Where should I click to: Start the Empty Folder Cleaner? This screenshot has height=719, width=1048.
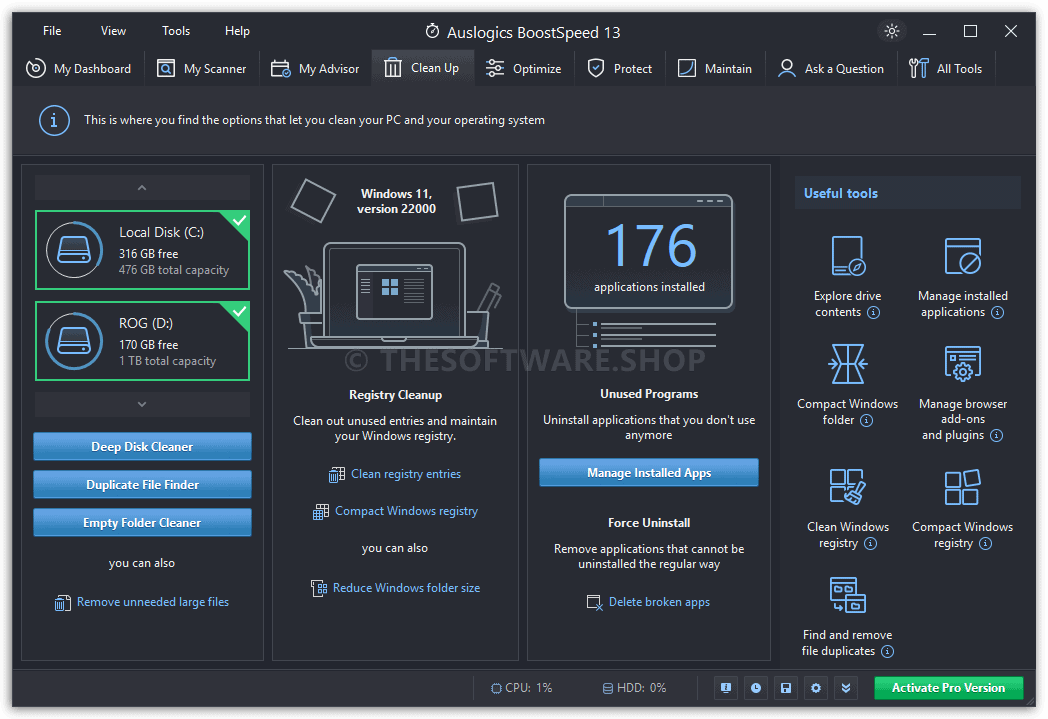142,523
